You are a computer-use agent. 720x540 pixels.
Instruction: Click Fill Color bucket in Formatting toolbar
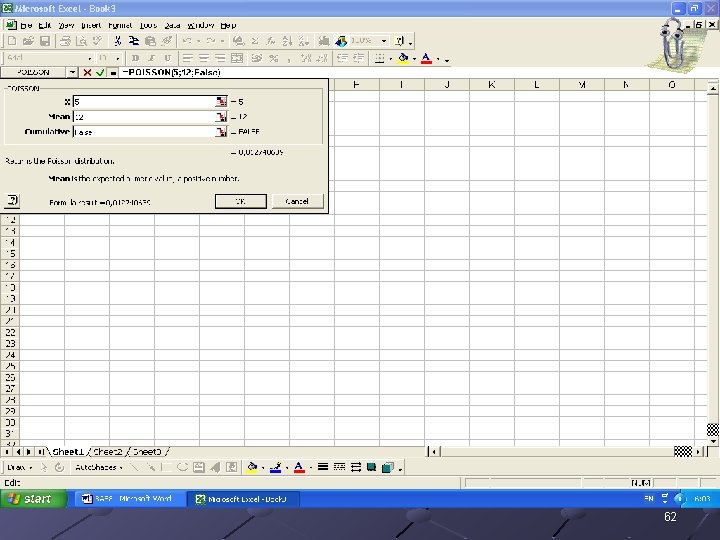tap(404, 58)
